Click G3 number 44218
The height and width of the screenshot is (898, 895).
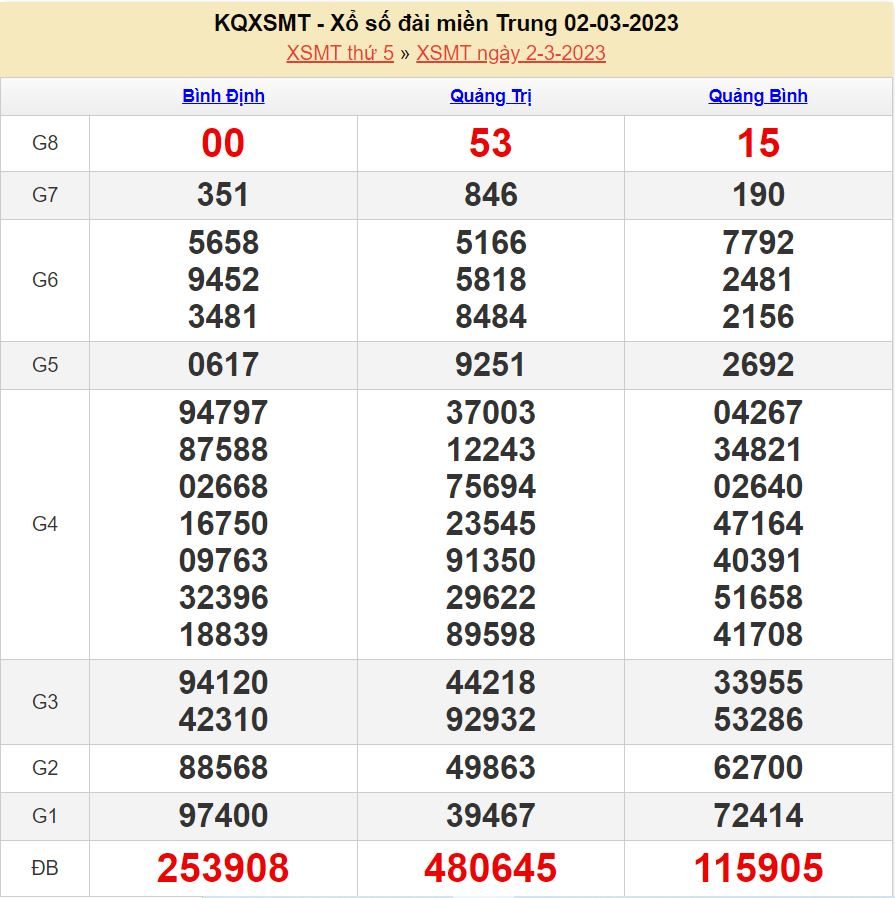tap(491, 683)
